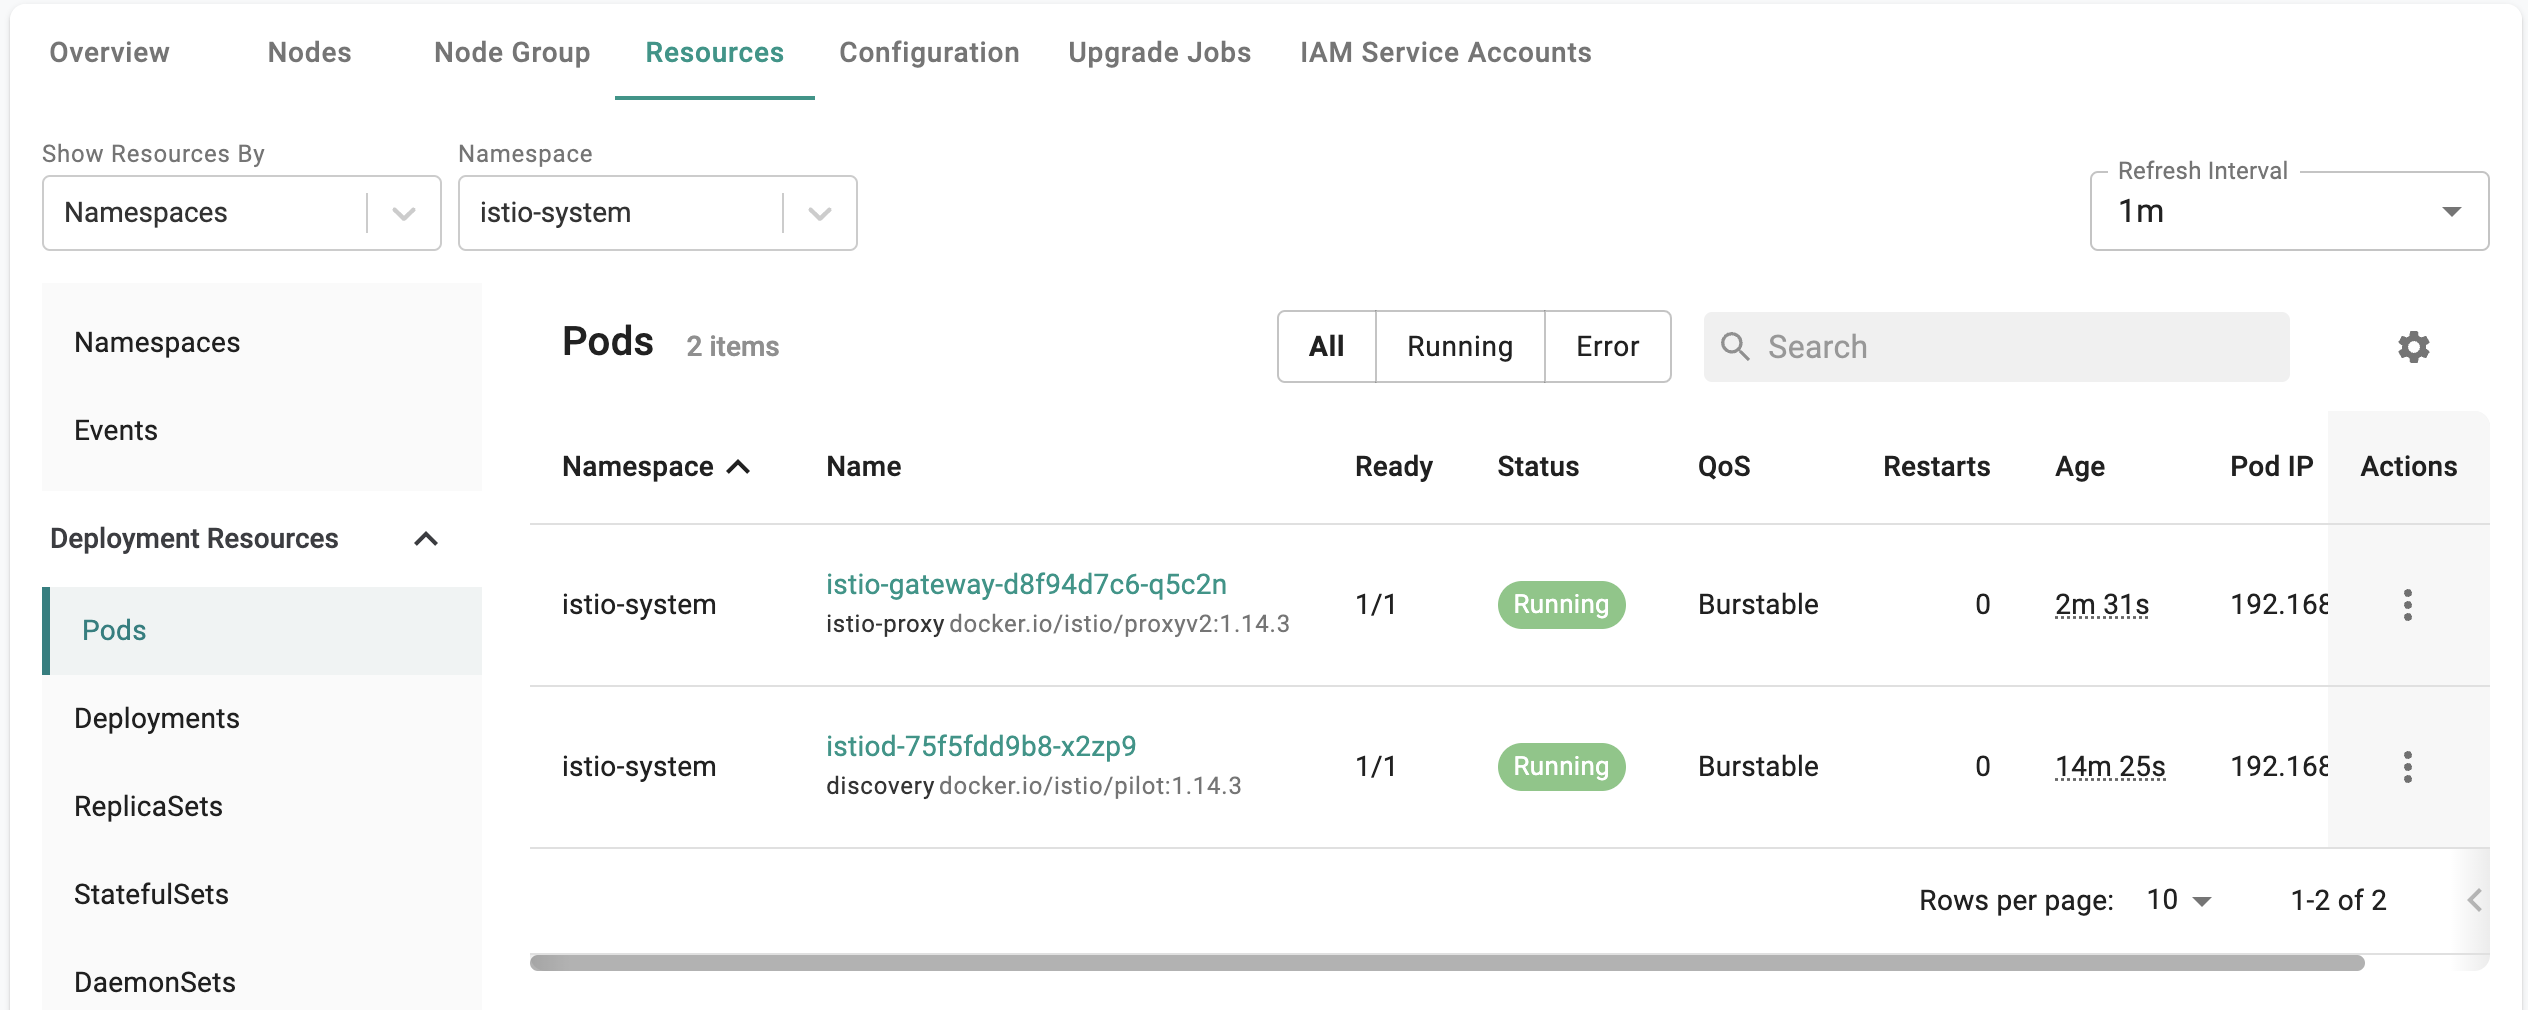
Task: Switch to the Overview tab
Action: 110,52
